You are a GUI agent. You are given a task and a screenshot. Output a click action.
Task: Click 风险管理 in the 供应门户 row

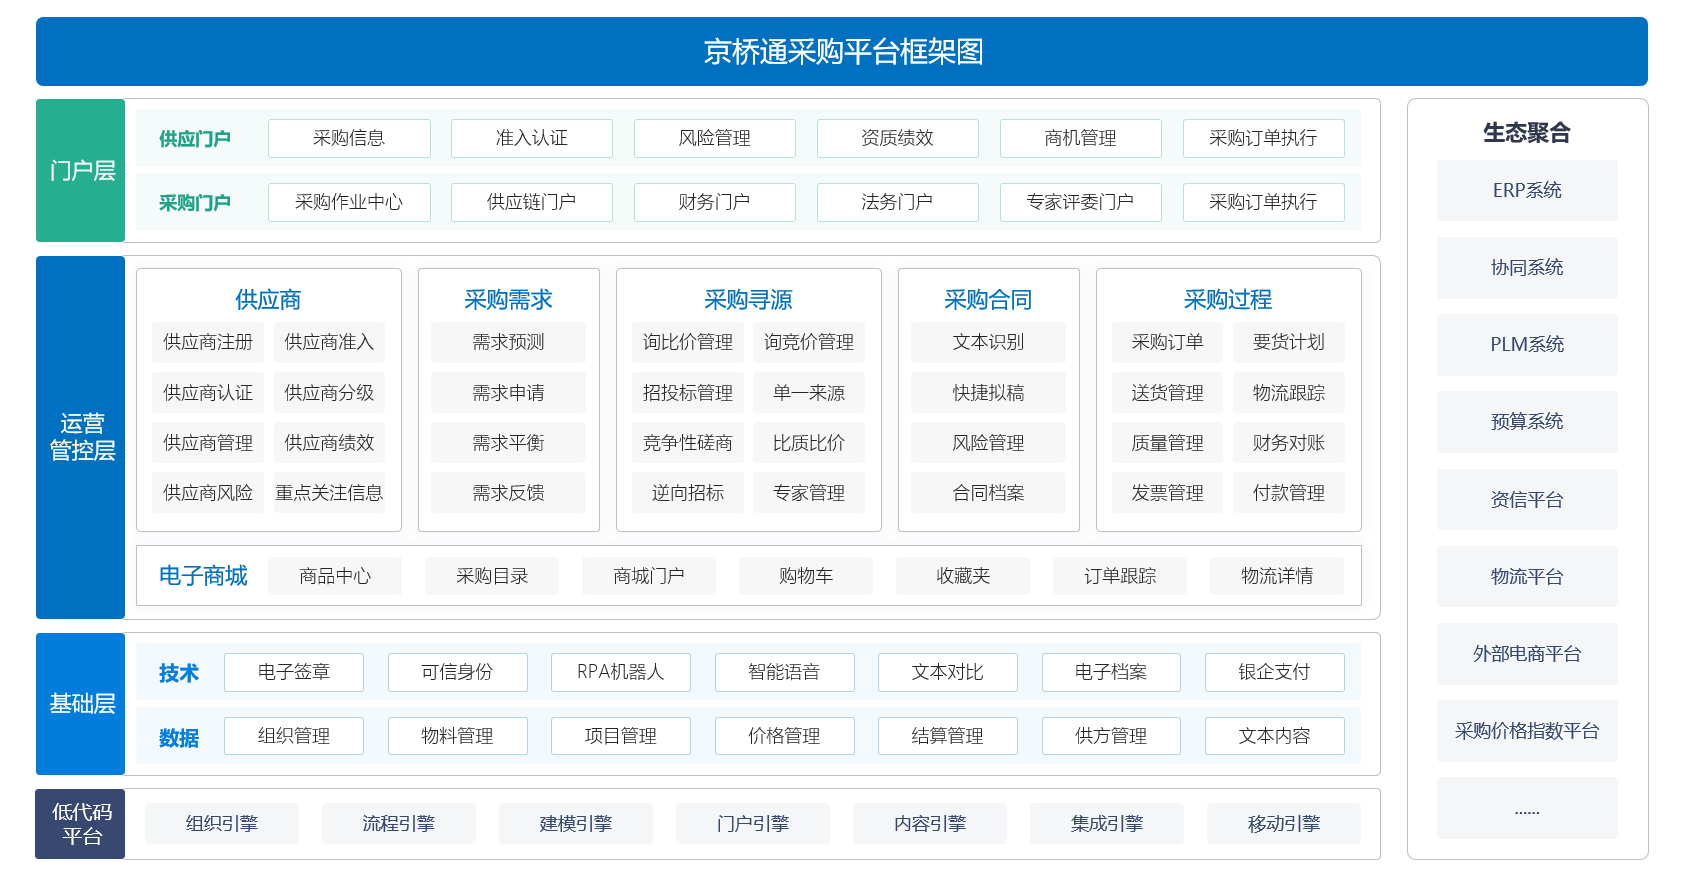(x=715, y=138)
